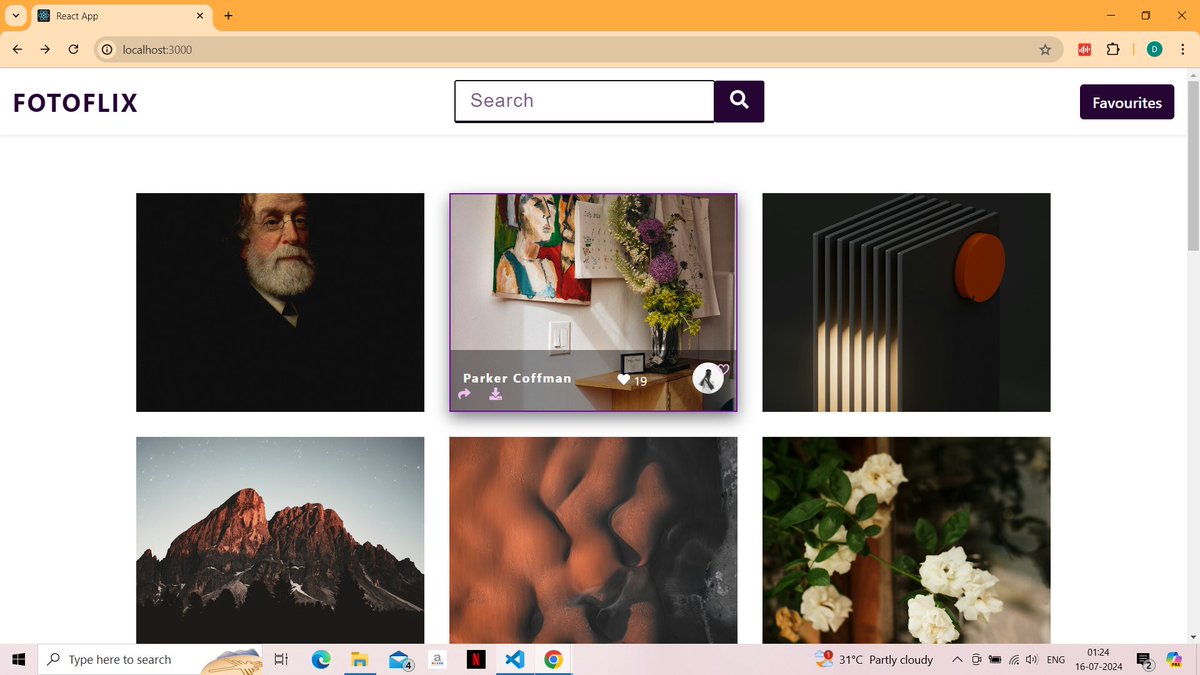Open the Amazon app on taskbar

pos(437,659)
